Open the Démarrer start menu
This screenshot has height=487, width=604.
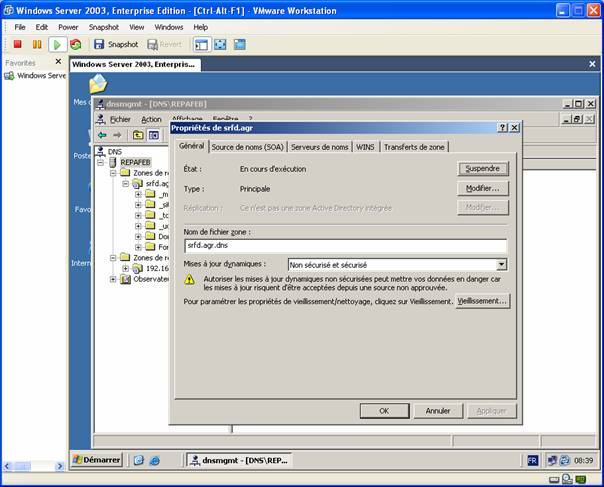[x=97, y=460]
